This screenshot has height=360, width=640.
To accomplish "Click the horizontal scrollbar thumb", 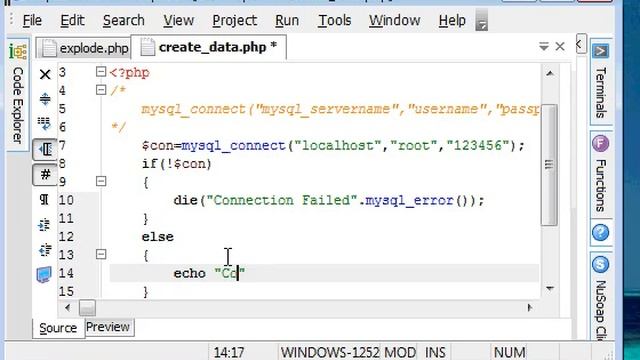I will pos(87,308).
